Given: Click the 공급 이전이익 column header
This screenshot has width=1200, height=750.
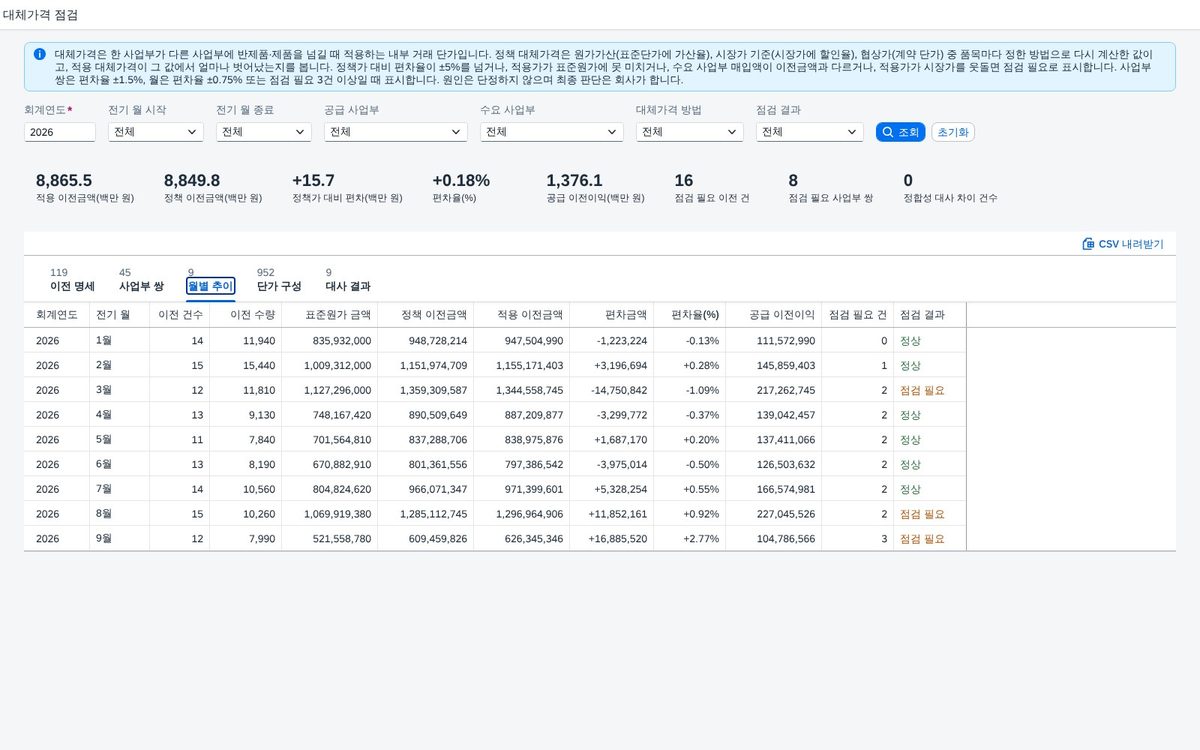Looking at the screenshot, I should point(774,315).
